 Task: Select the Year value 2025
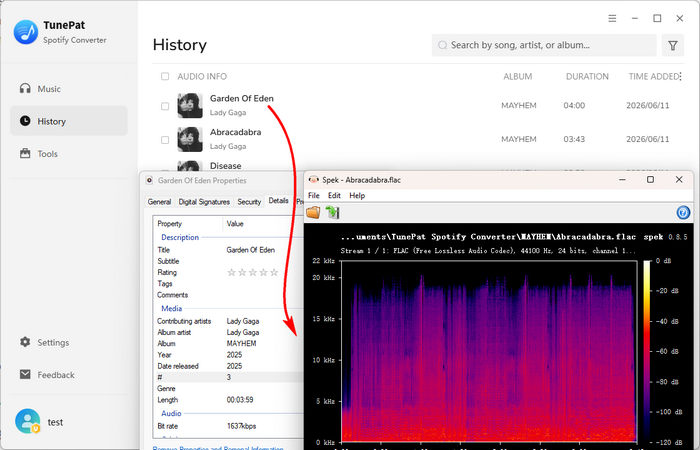(234, 355)
